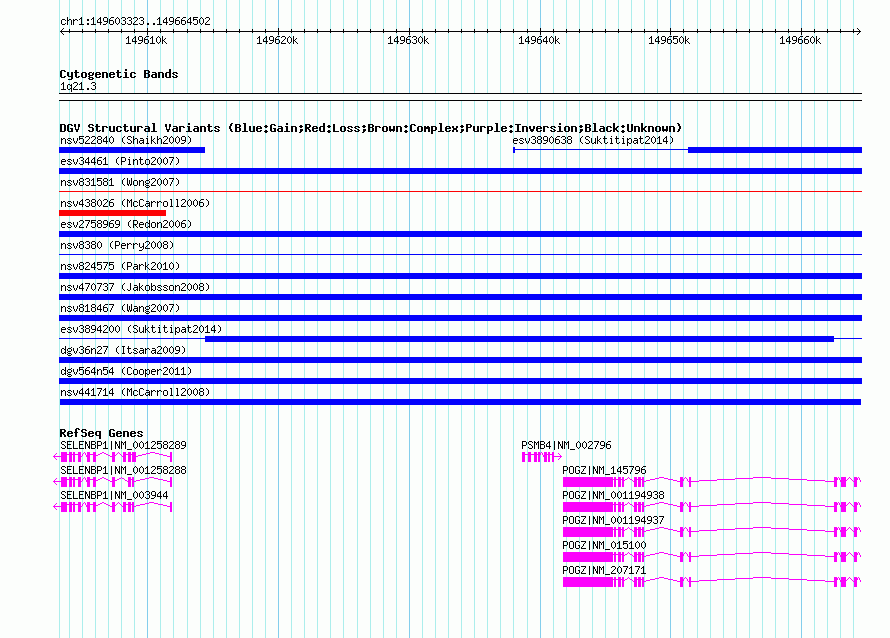Click the esv3894200 blue gain bar
Screen dimensions: 890x638
[519, 339]
